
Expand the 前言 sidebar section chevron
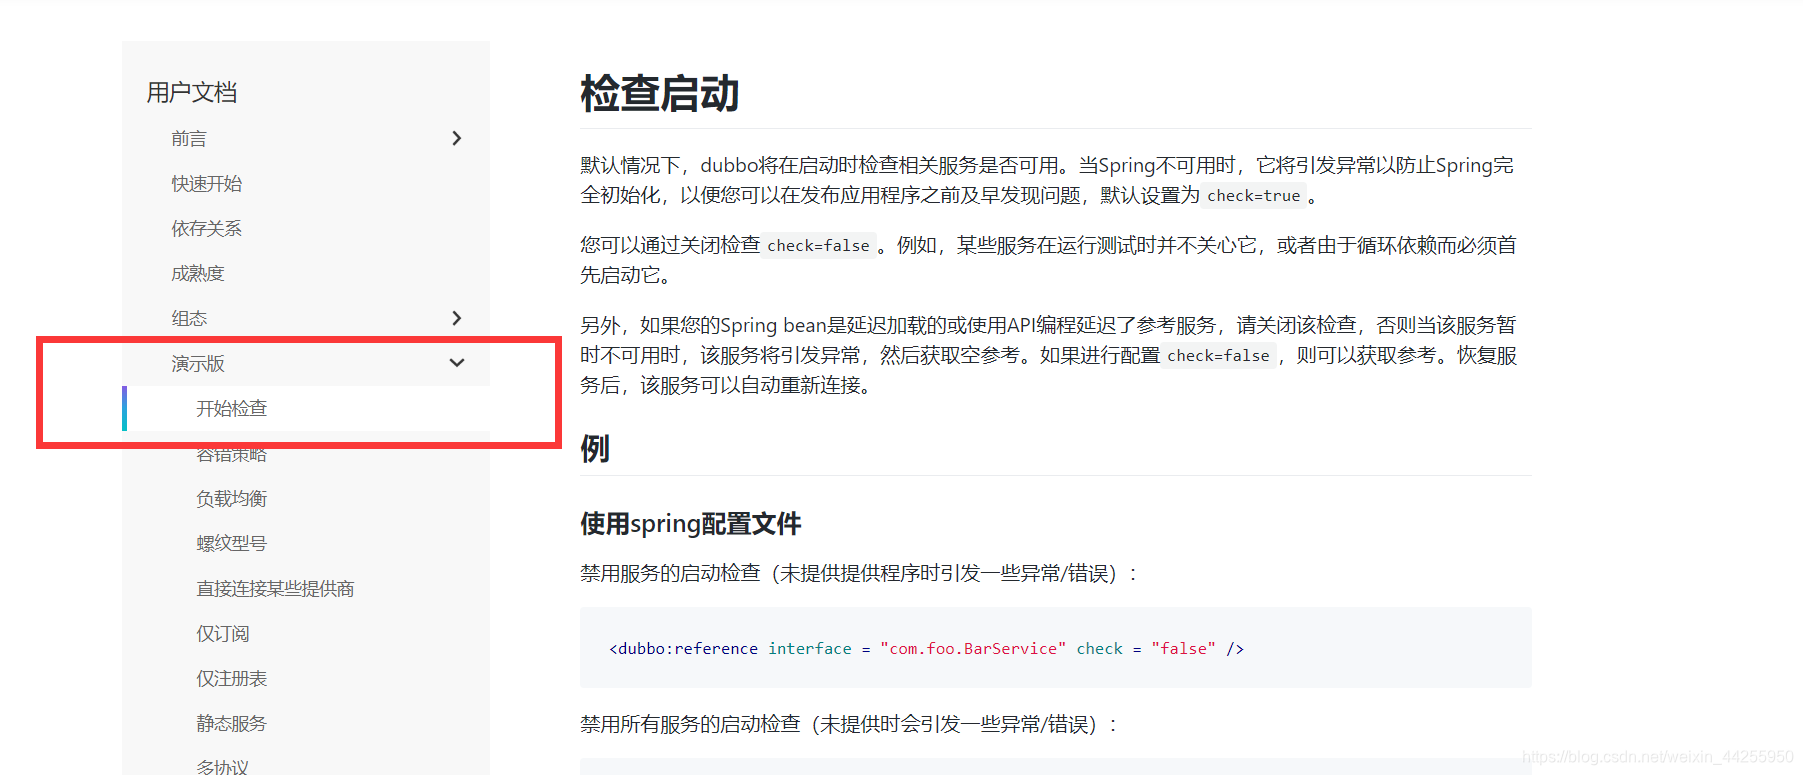pyautogui.click(x=457, y=138)
